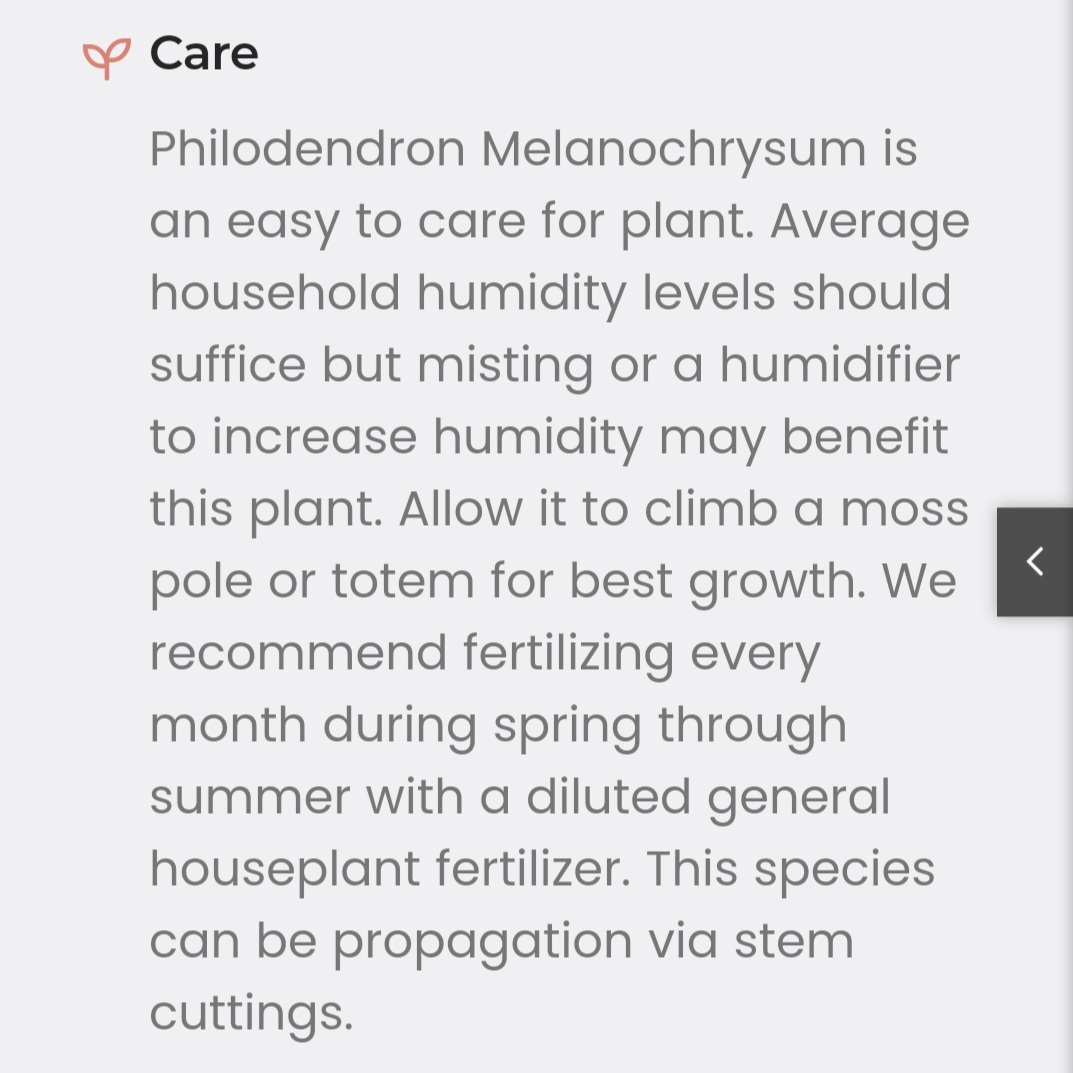The width and height of the screenshot is (1073, 1073).
Task: Select the word Melanochrysum
Action: tap(674, 149)
